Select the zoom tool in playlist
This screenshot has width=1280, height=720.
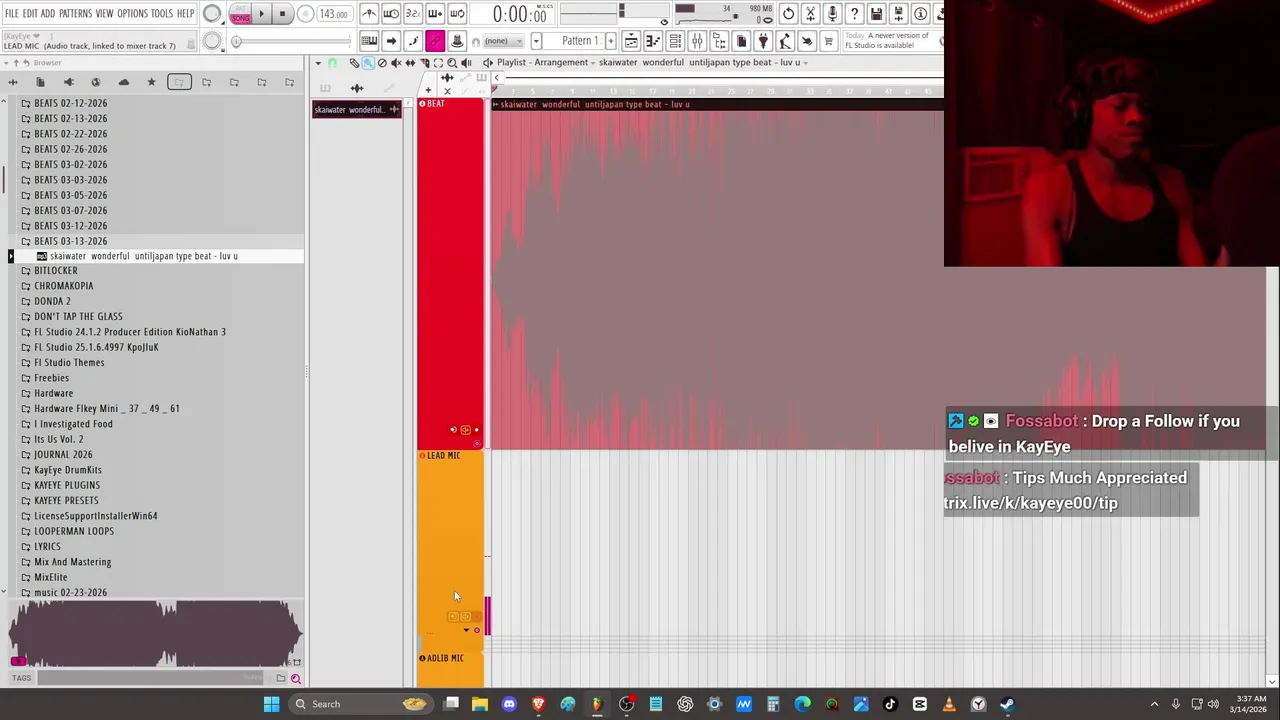(452, 62)
